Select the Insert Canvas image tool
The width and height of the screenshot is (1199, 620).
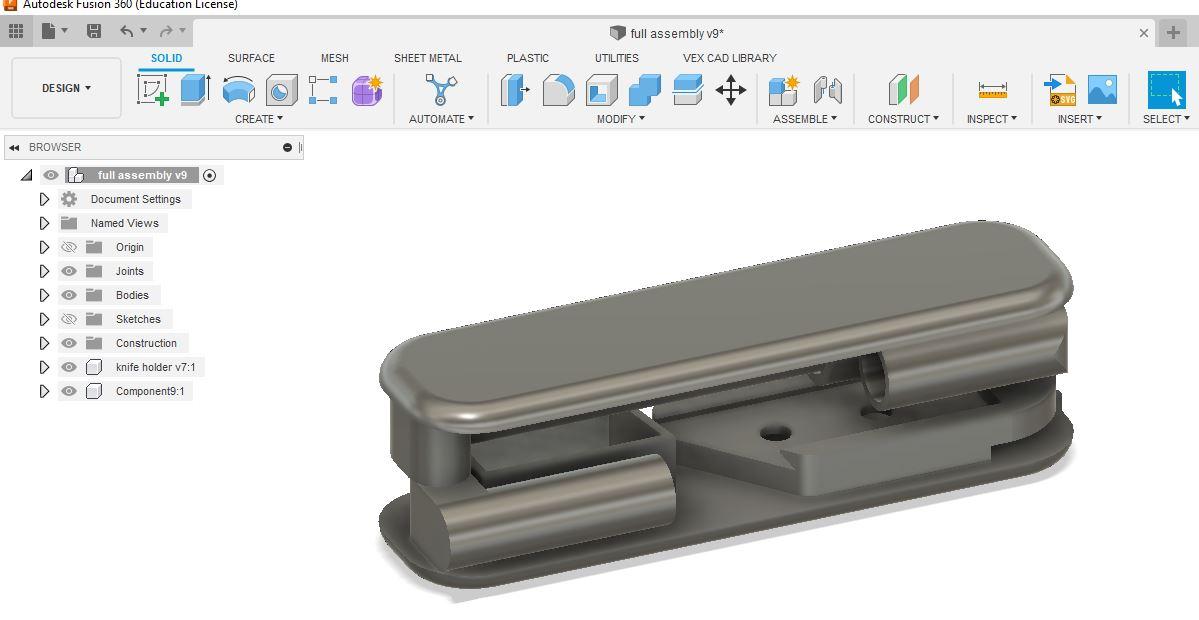(1102, 89)
